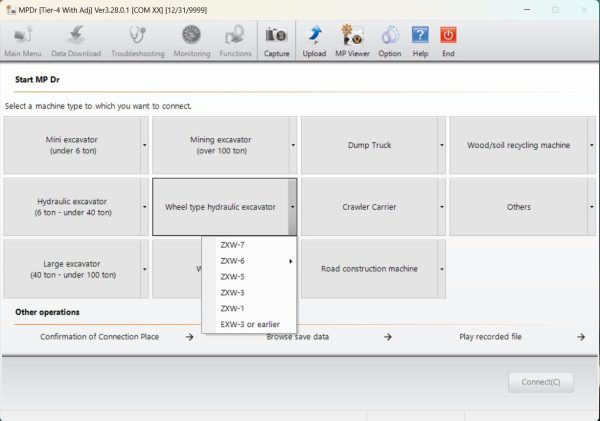Open Confirmation of Connection Place
The height and width of the screenshot is (421, 600).
pyautogui.click(x=99, y=337)
